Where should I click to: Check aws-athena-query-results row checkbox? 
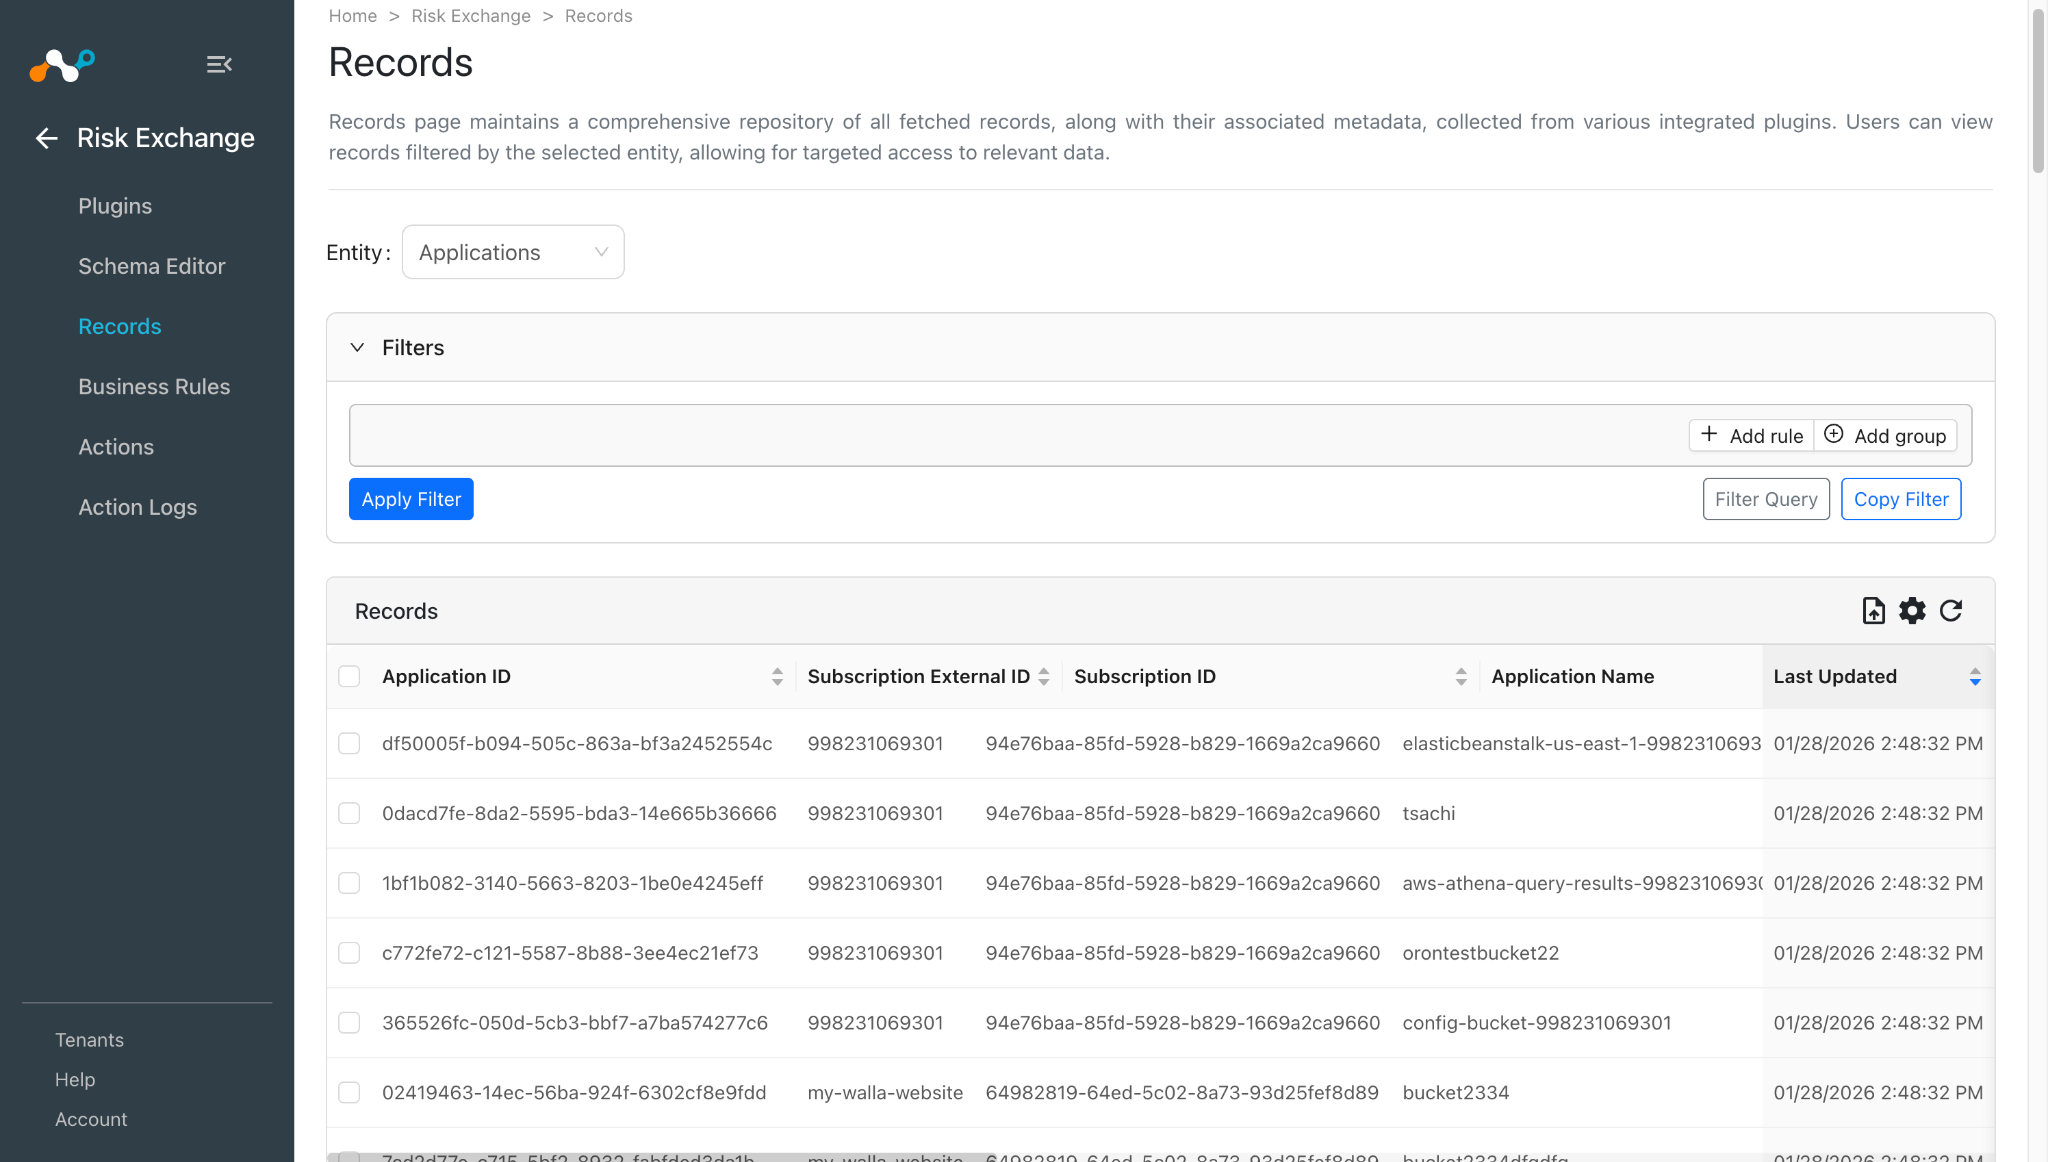[x=349, y=884]
